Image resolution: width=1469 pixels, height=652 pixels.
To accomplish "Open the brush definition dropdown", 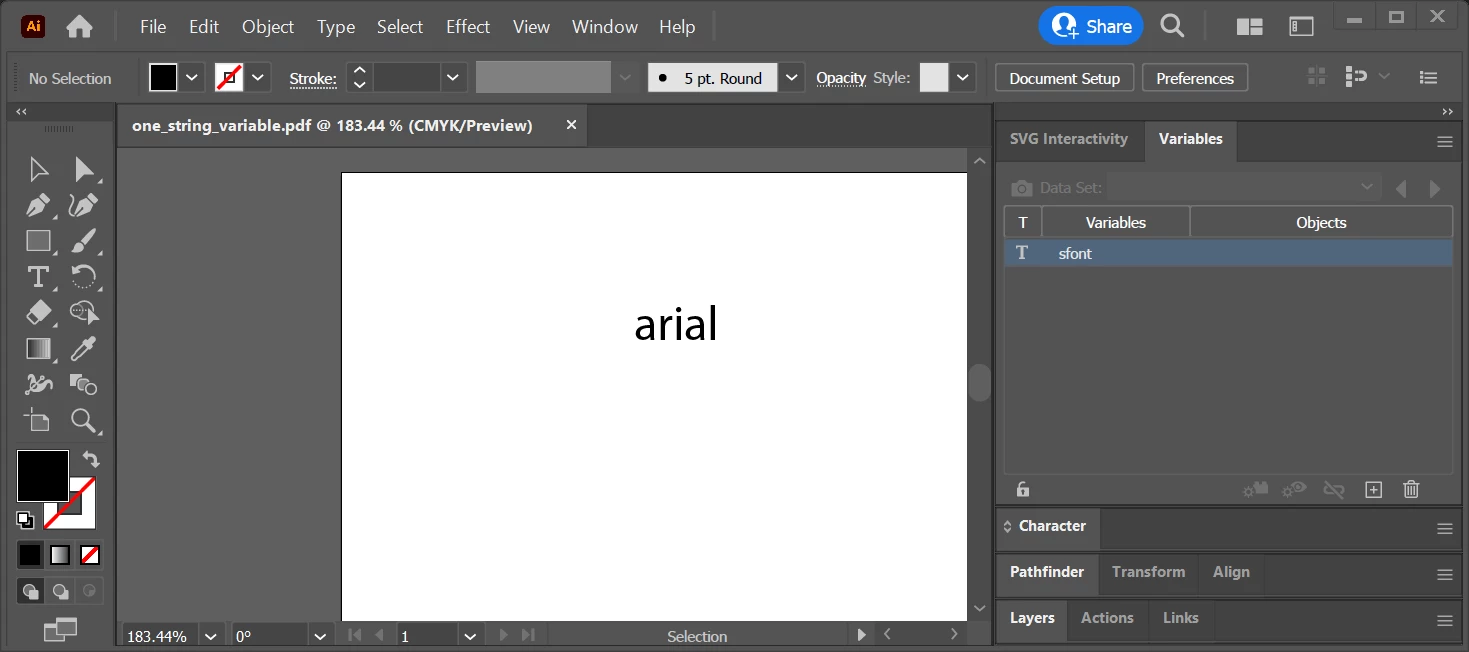I will [792, 77].
